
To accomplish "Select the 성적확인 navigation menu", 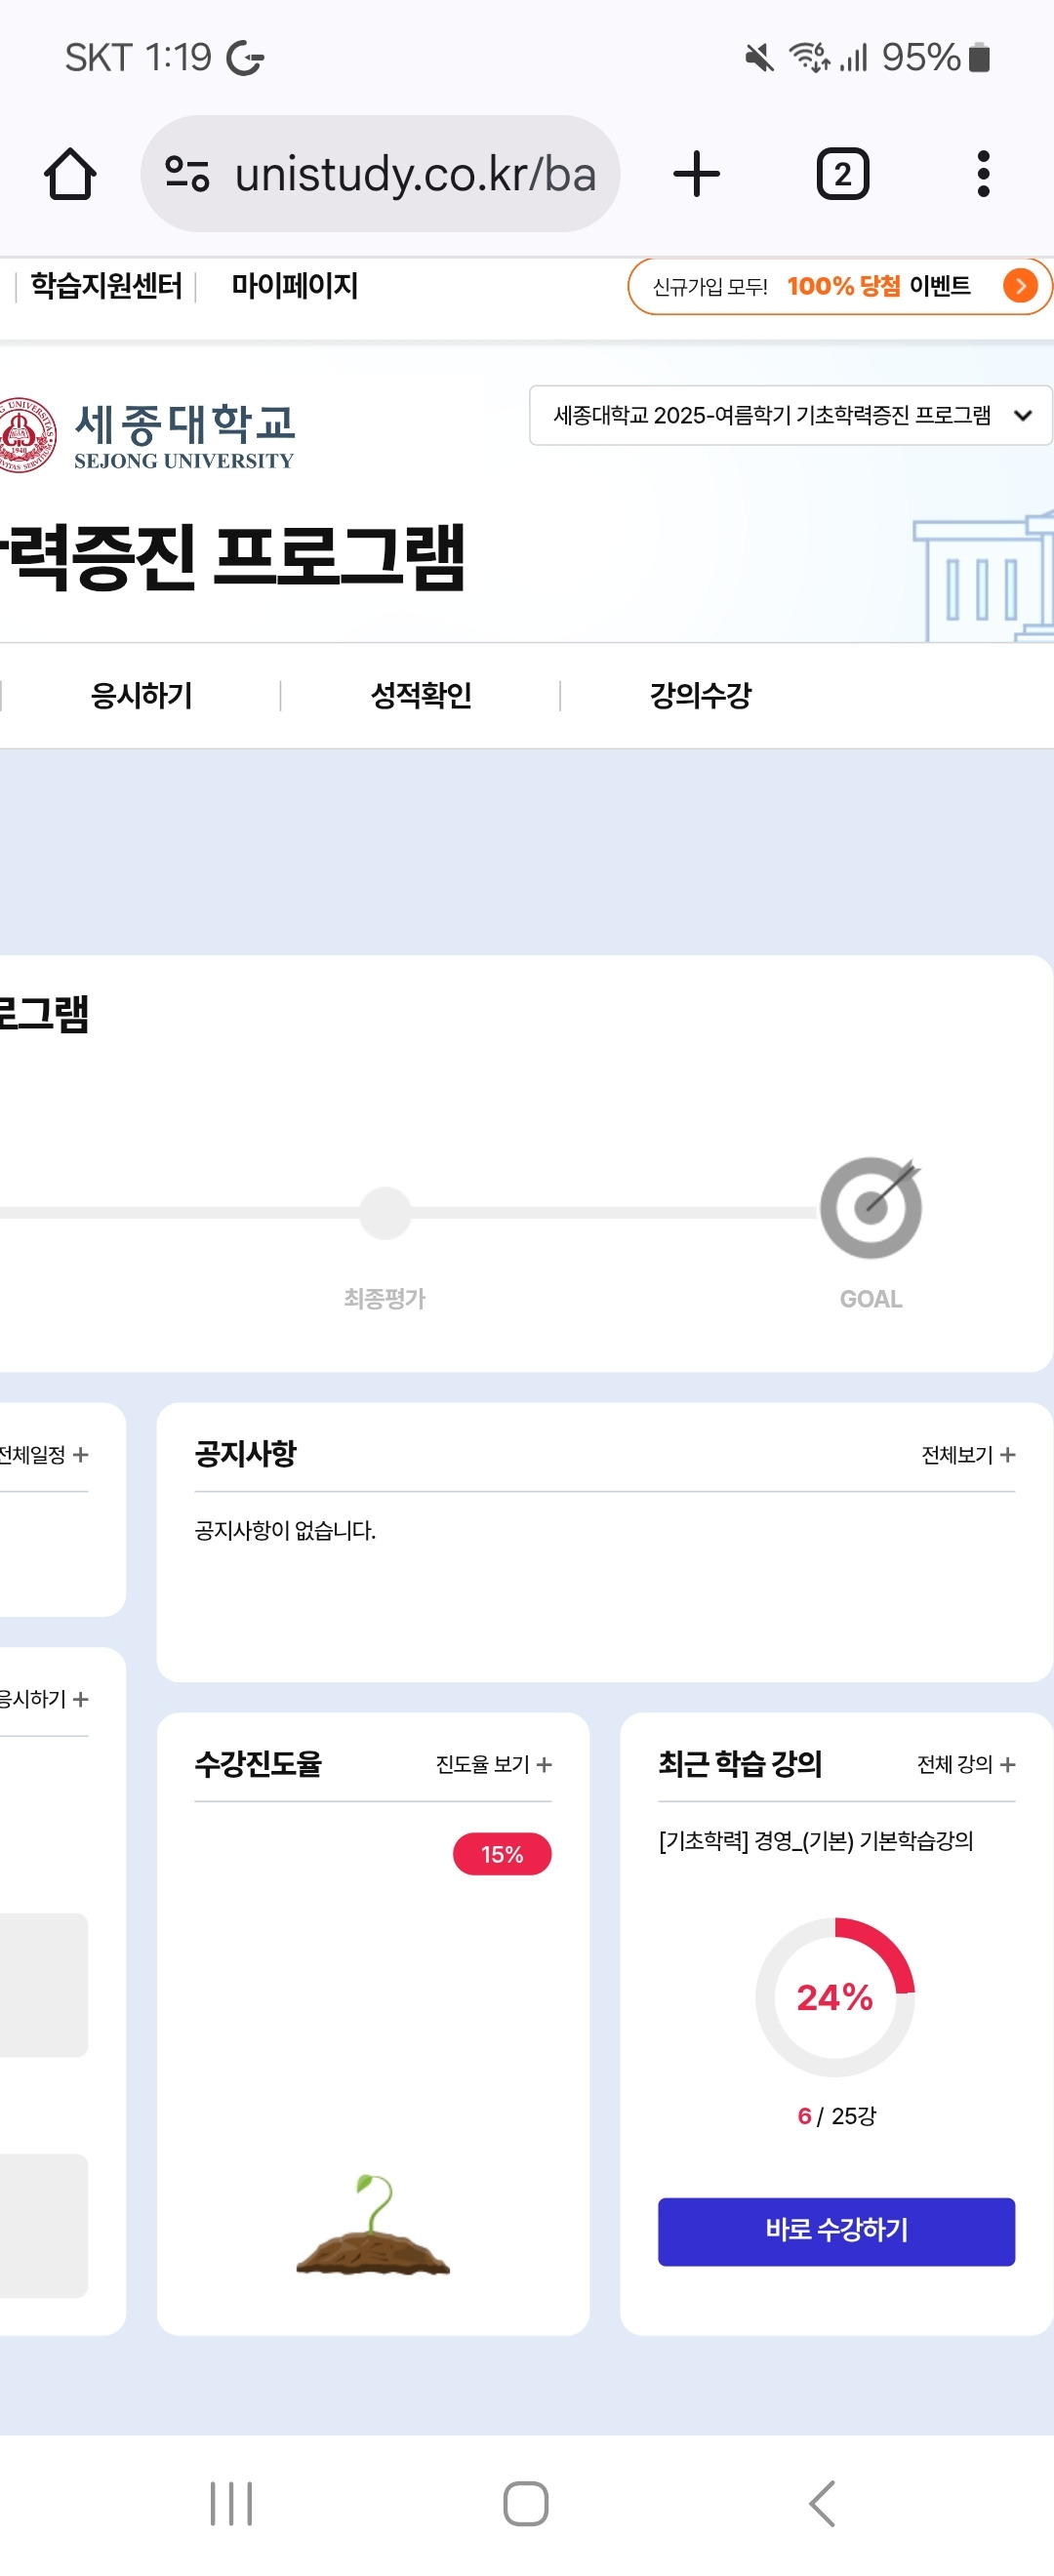I will tap(421, 695).
